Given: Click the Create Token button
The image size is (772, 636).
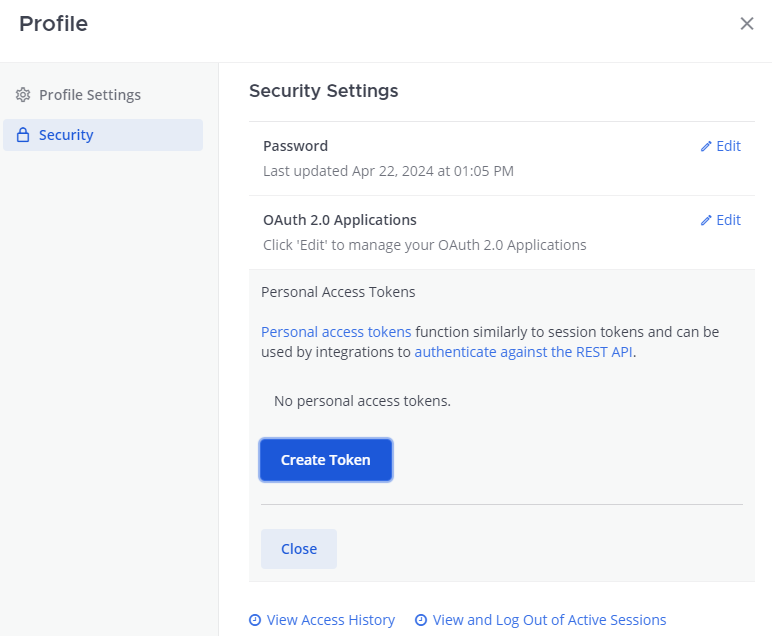Looking at the screenshot, I should click(326, 460).
